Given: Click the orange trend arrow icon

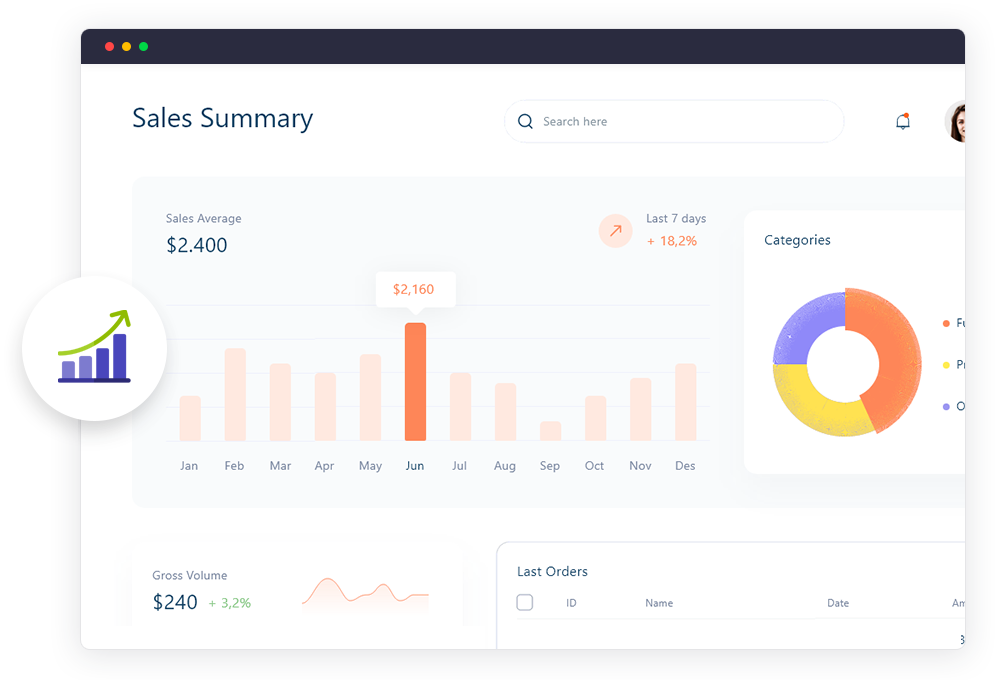Looking at the screenshot, I should [x=615, y=231].
